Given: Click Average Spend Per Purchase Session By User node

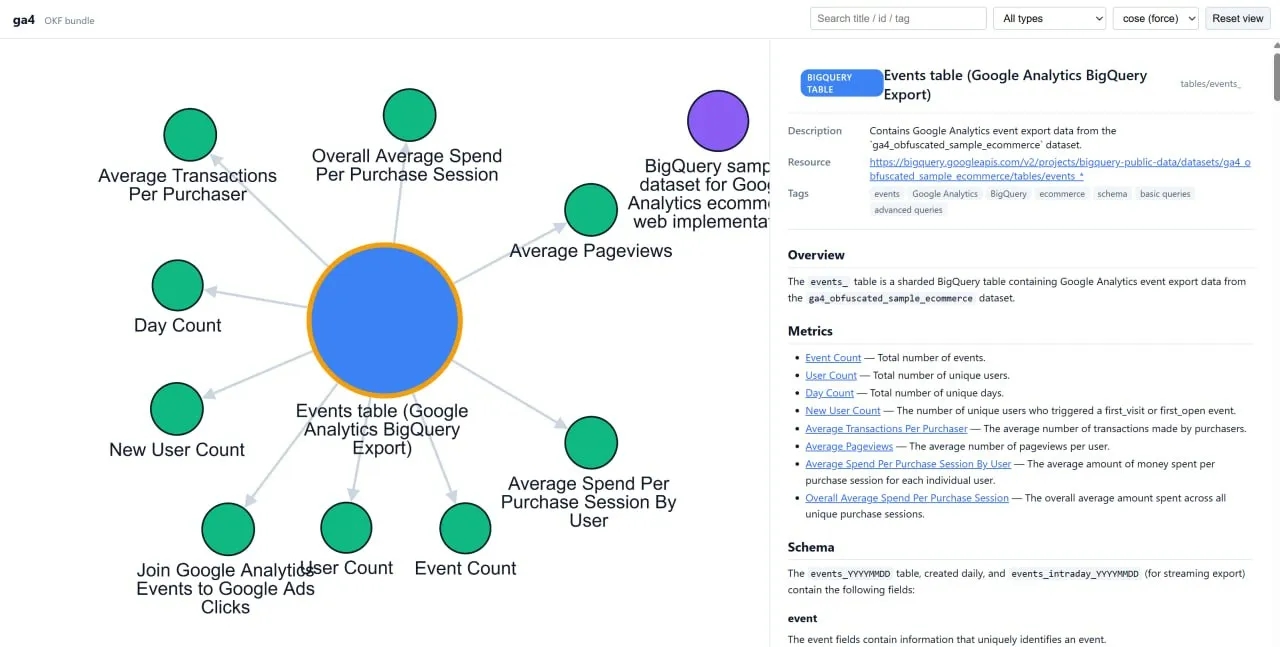Looking at the screenshot, I should coord(591,443).
